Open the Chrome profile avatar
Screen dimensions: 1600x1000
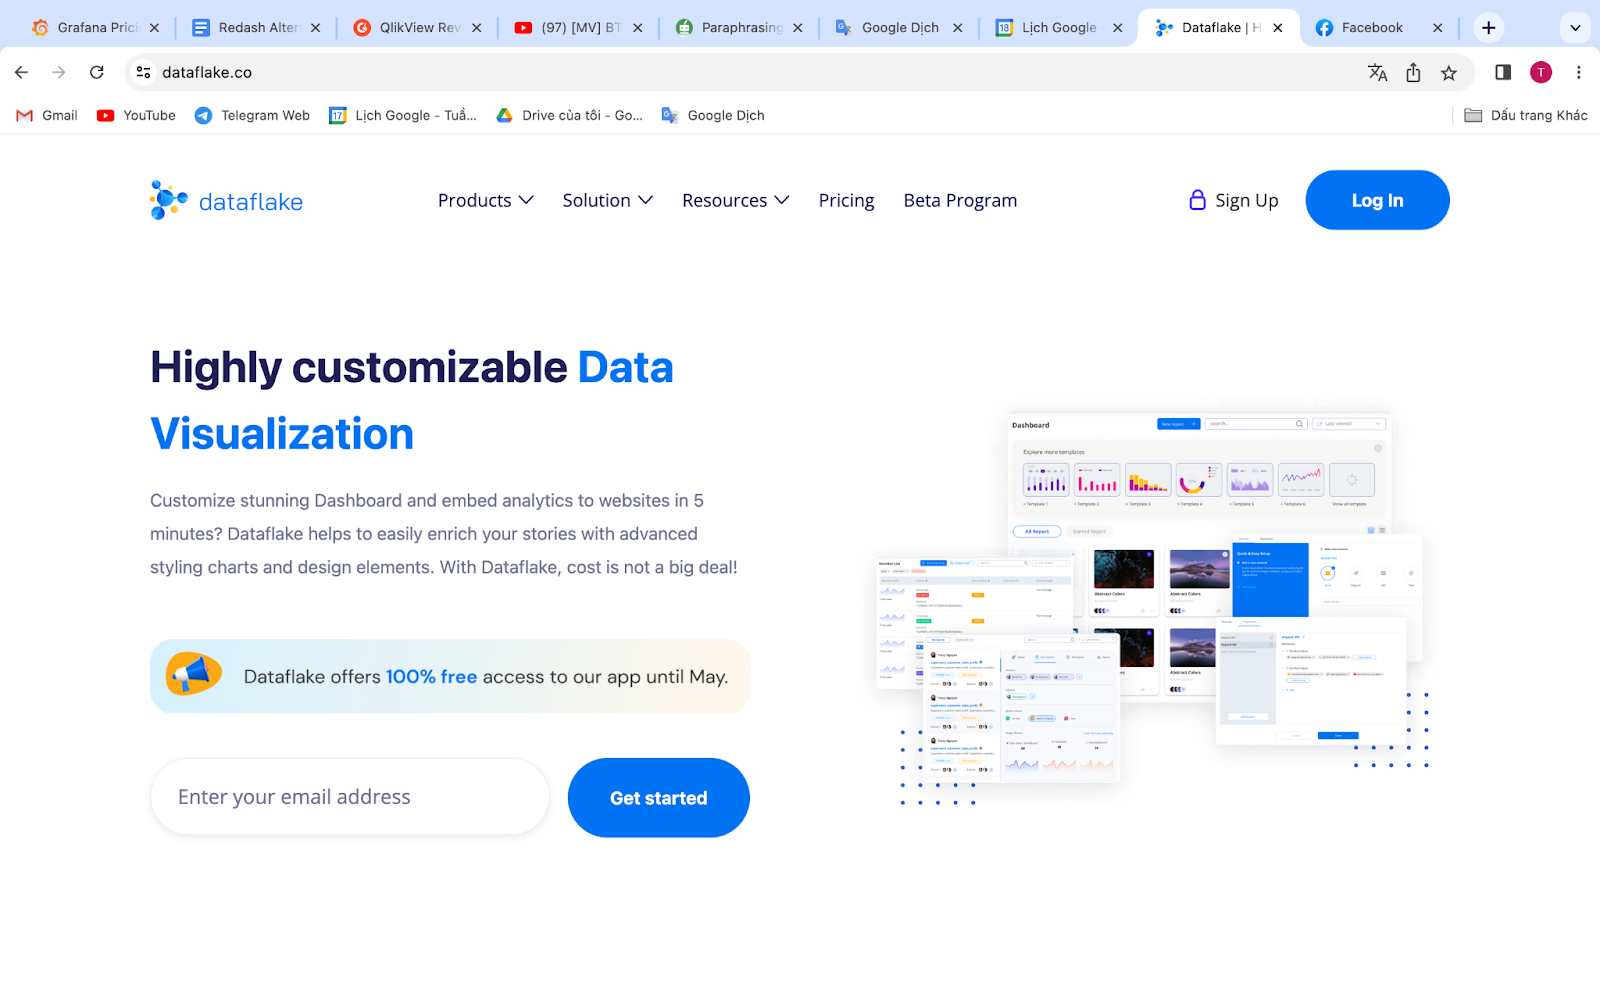1540,72
